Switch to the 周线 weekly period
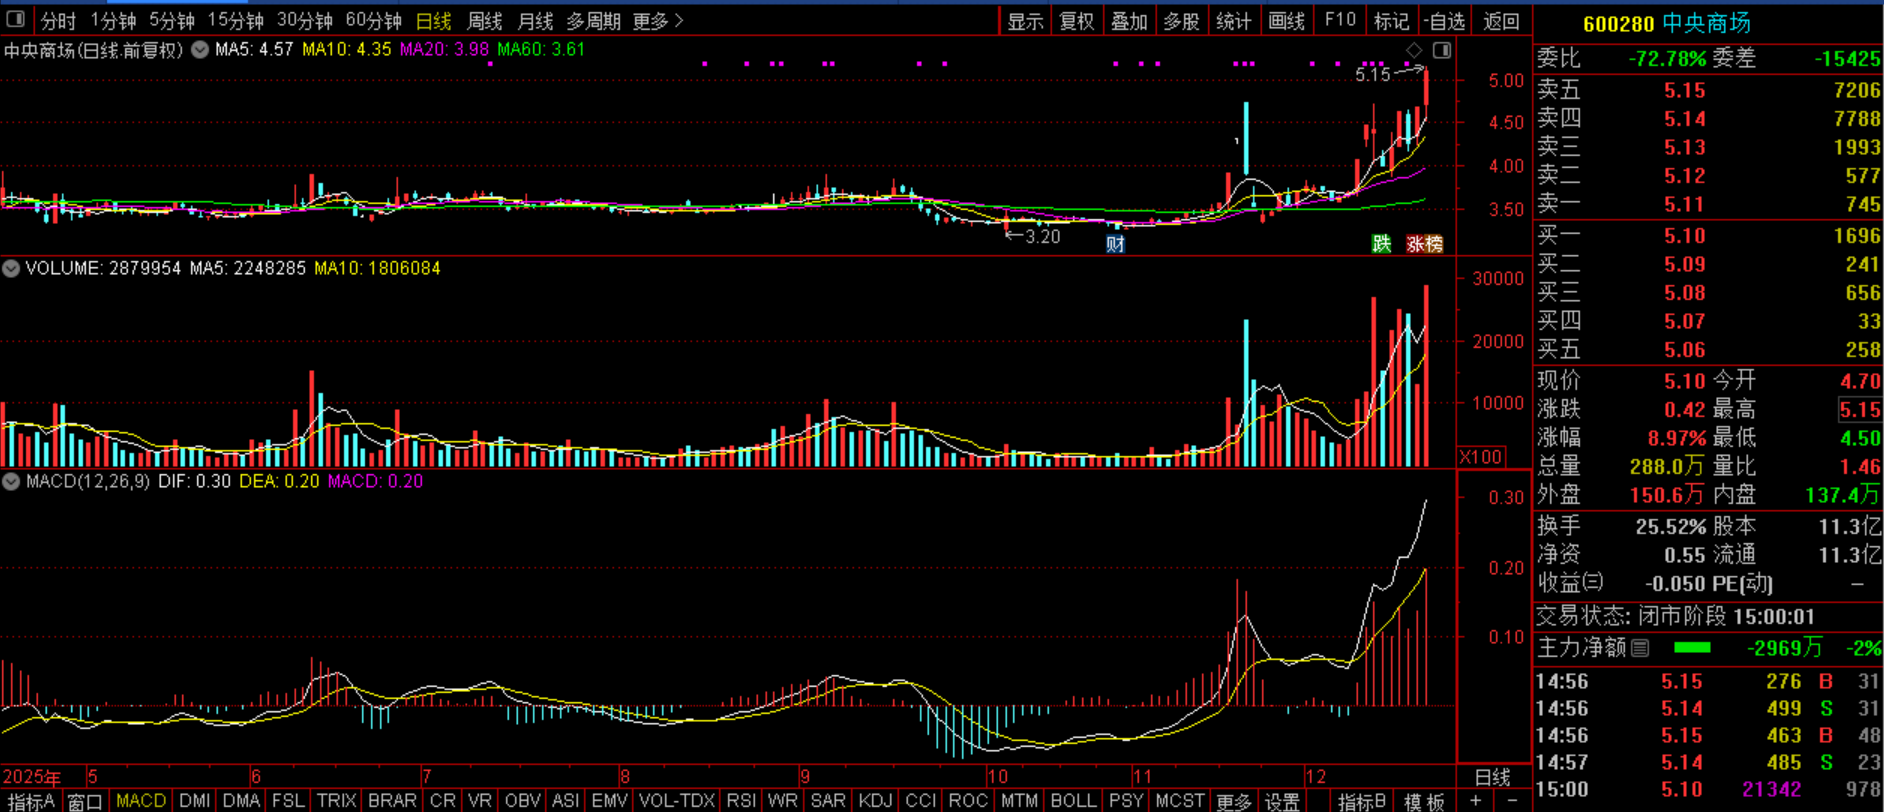Screen dimensions: 1884x812 [484, 20]
